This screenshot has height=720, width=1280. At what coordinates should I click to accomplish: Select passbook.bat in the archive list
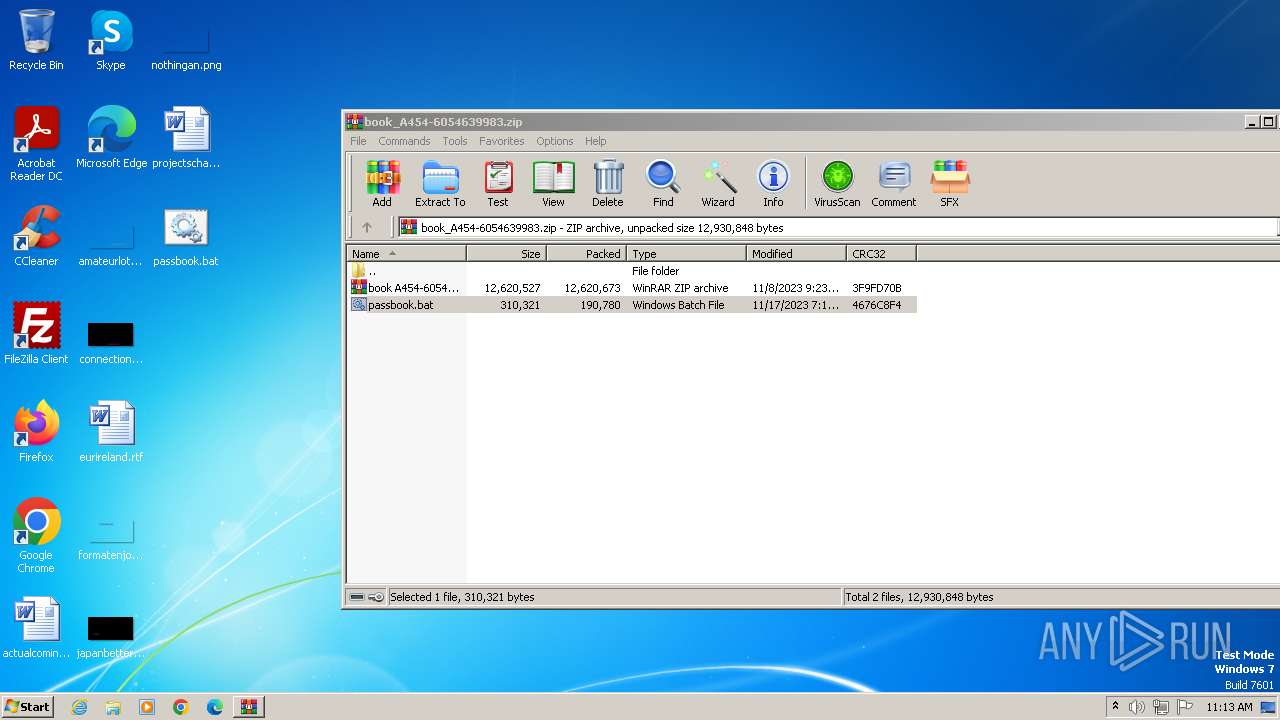(x=401, y=305)
